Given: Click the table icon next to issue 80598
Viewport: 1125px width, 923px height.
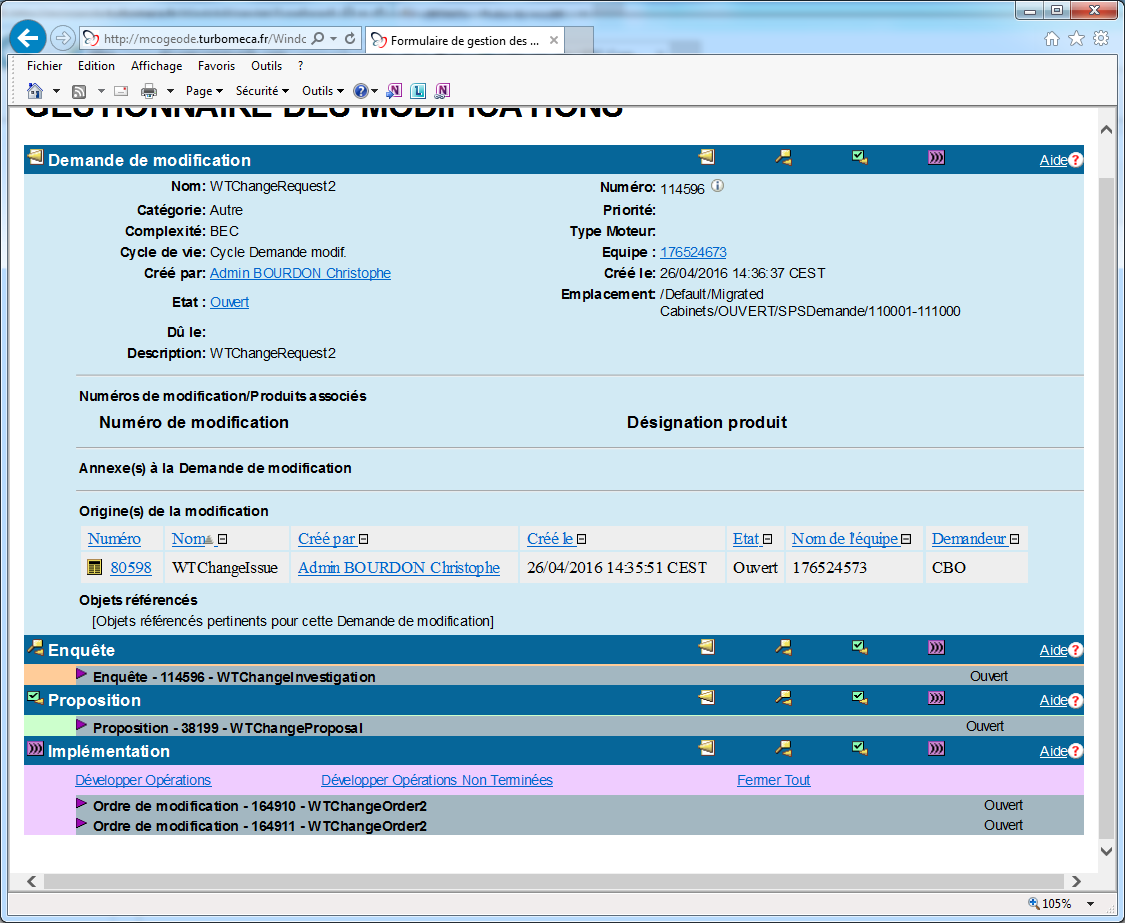Looking at the screenshot, I should click(x=95, y=568).
